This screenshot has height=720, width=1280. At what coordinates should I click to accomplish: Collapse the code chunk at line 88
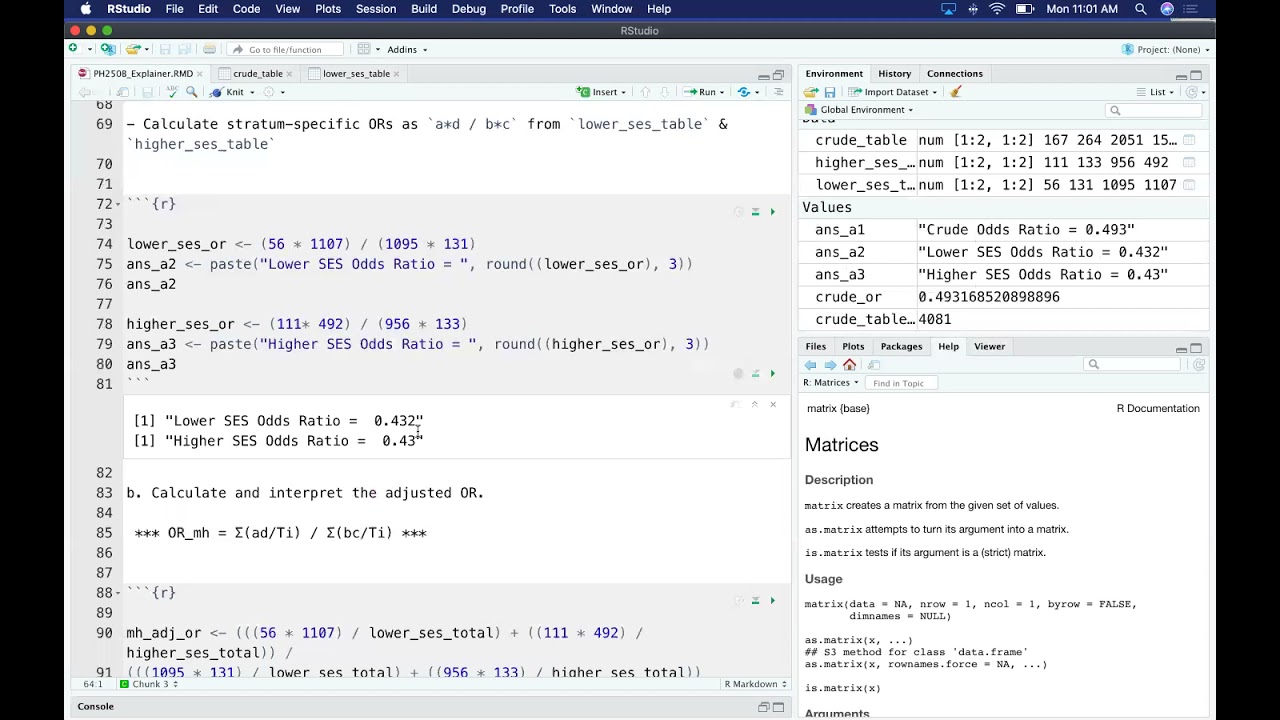click(x=119, y=593)
